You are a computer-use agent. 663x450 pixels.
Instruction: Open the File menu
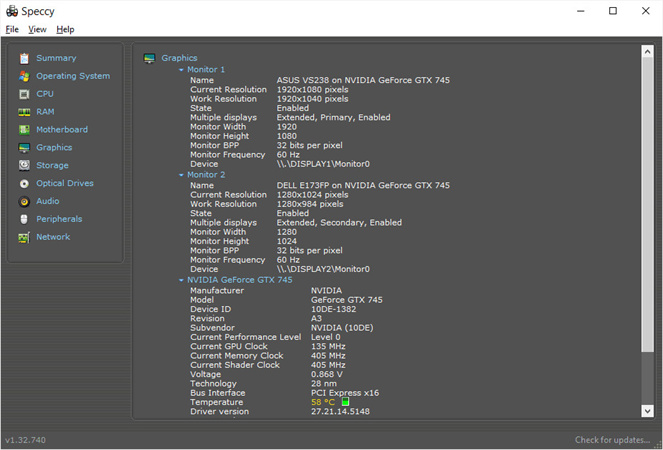click(12, 30)
